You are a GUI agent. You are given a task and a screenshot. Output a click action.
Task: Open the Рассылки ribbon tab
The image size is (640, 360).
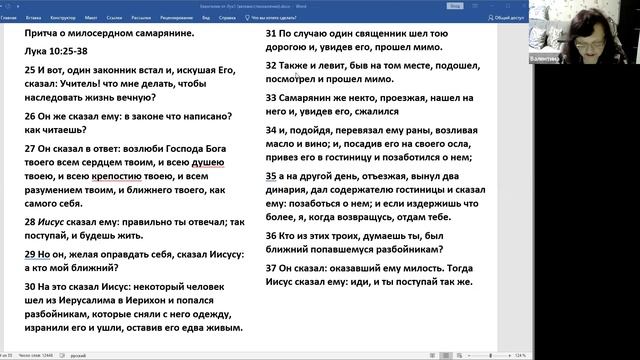click(x=141, y=18)
